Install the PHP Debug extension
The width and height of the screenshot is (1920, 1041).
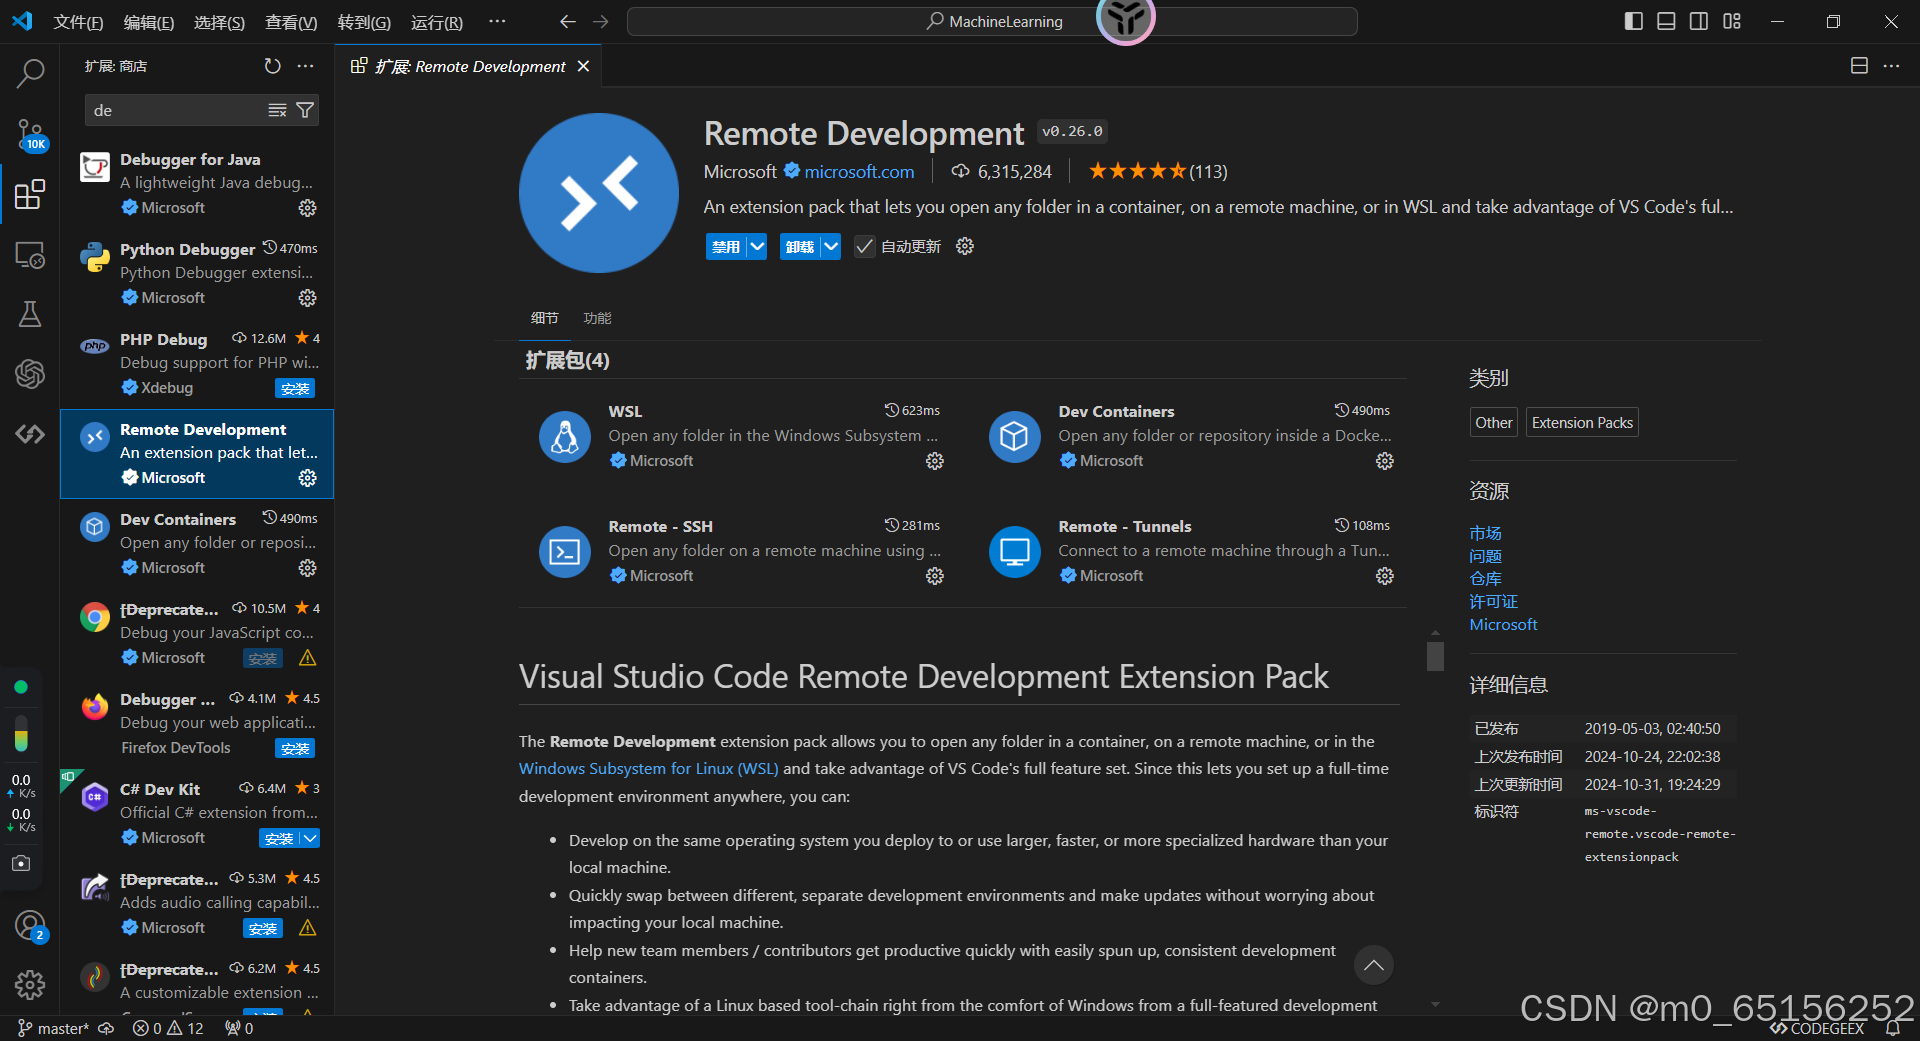click(x=295, y=388)
